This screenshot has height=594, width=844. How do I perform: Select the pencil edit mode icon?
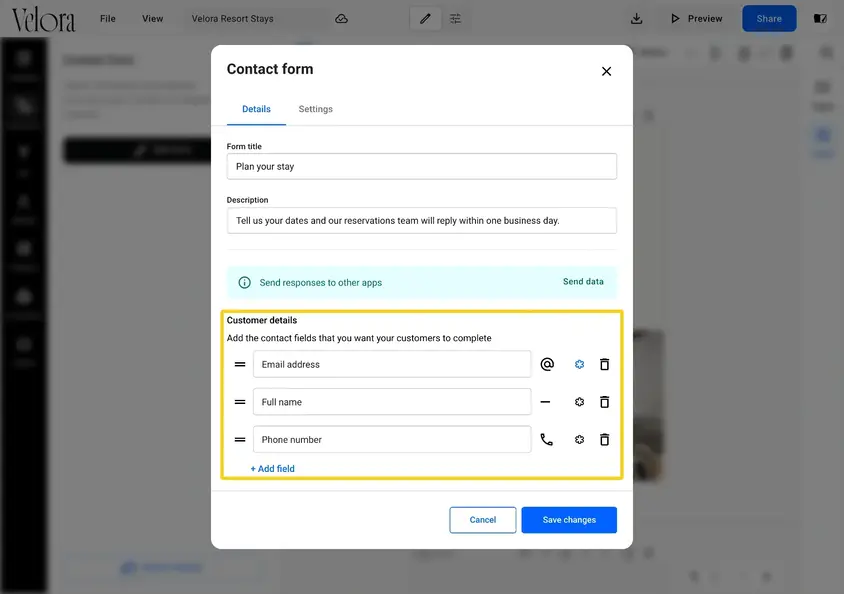tap(425, 19)
